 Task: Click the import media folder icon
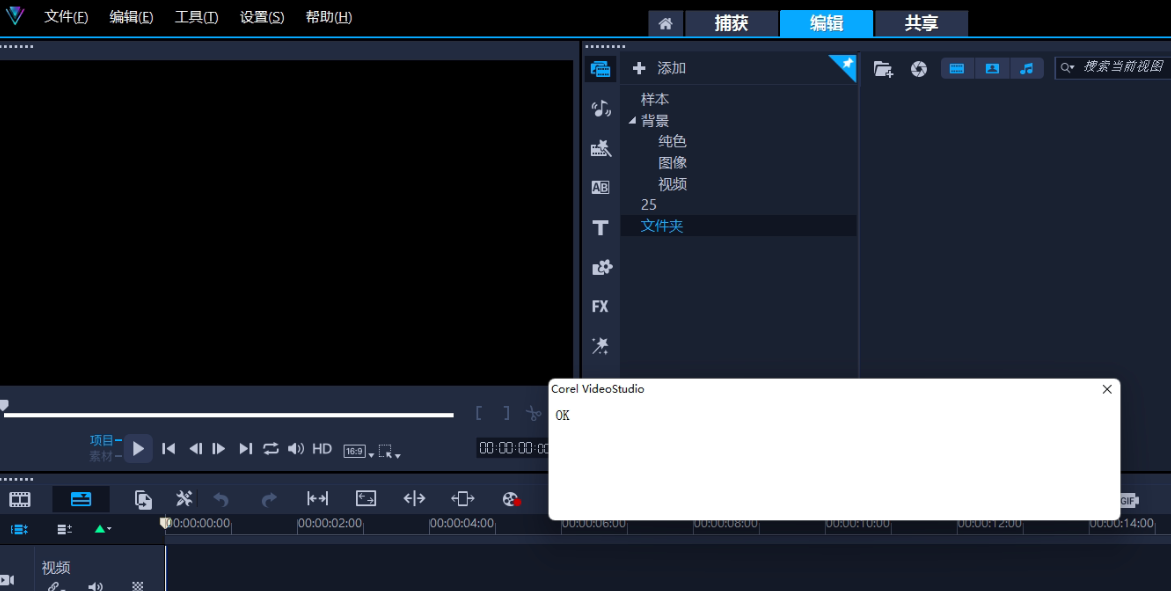(x=883, y=69)
